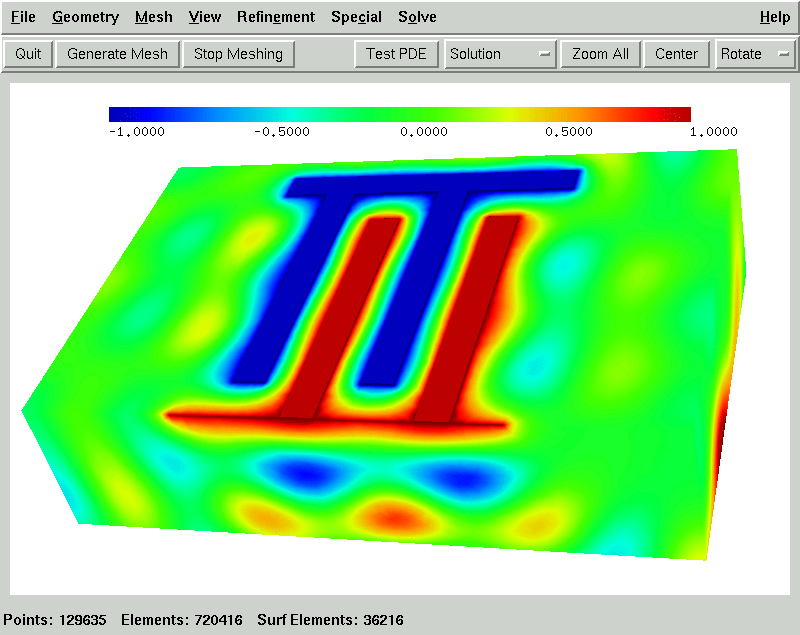
Task: Click the Points: 129635 status text
Action: (55, 620)
